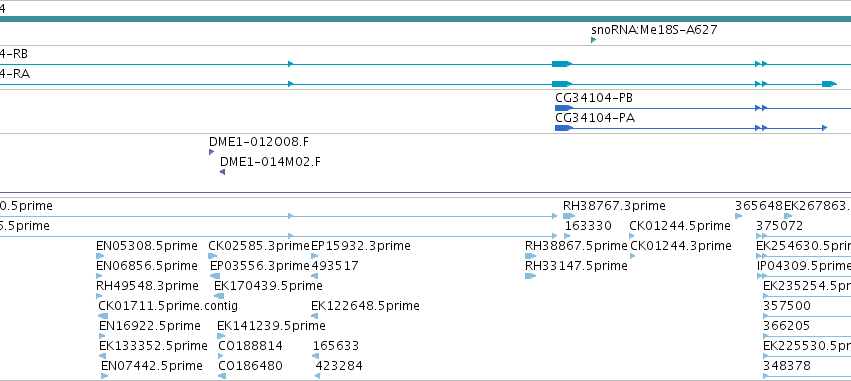
Task: Select the DME1-012O08.F purple marker
Action: [x=211, y=152]
